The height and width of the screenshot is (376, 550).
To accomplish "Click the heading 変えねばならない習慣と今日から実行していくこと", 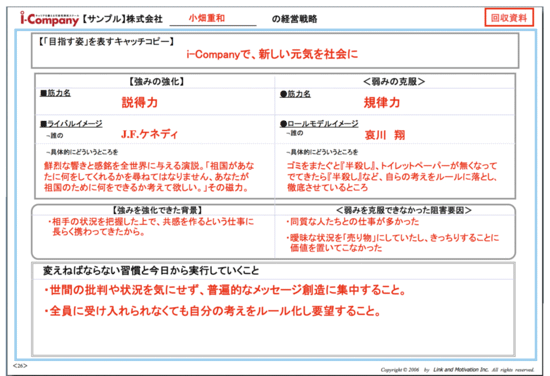I will click(151, 270).
